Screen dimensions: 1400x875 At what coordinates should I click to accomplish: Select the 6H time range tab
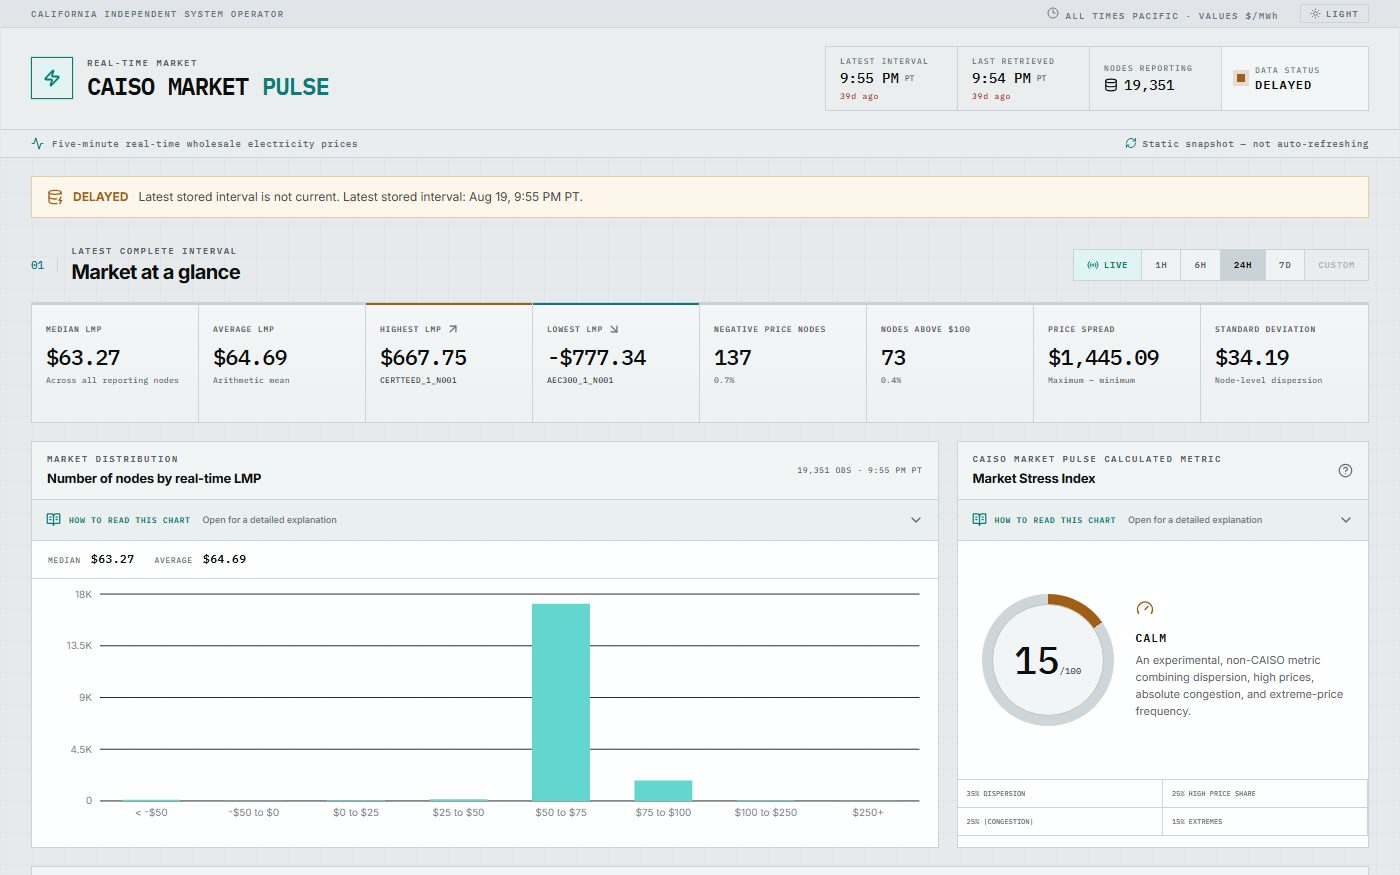[1200, 265]
